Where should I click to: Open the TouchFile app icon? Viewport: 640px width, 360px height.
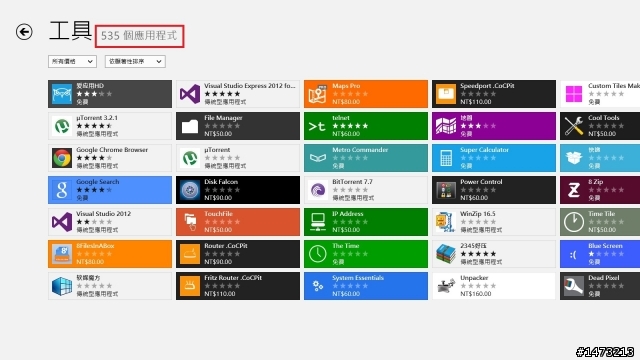pos(190,222)
